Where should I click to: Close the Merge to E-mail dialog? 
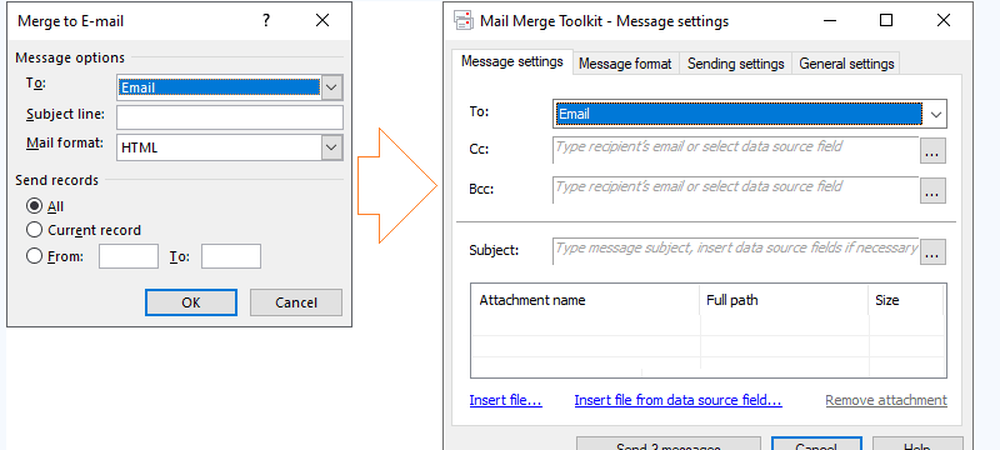323,20
